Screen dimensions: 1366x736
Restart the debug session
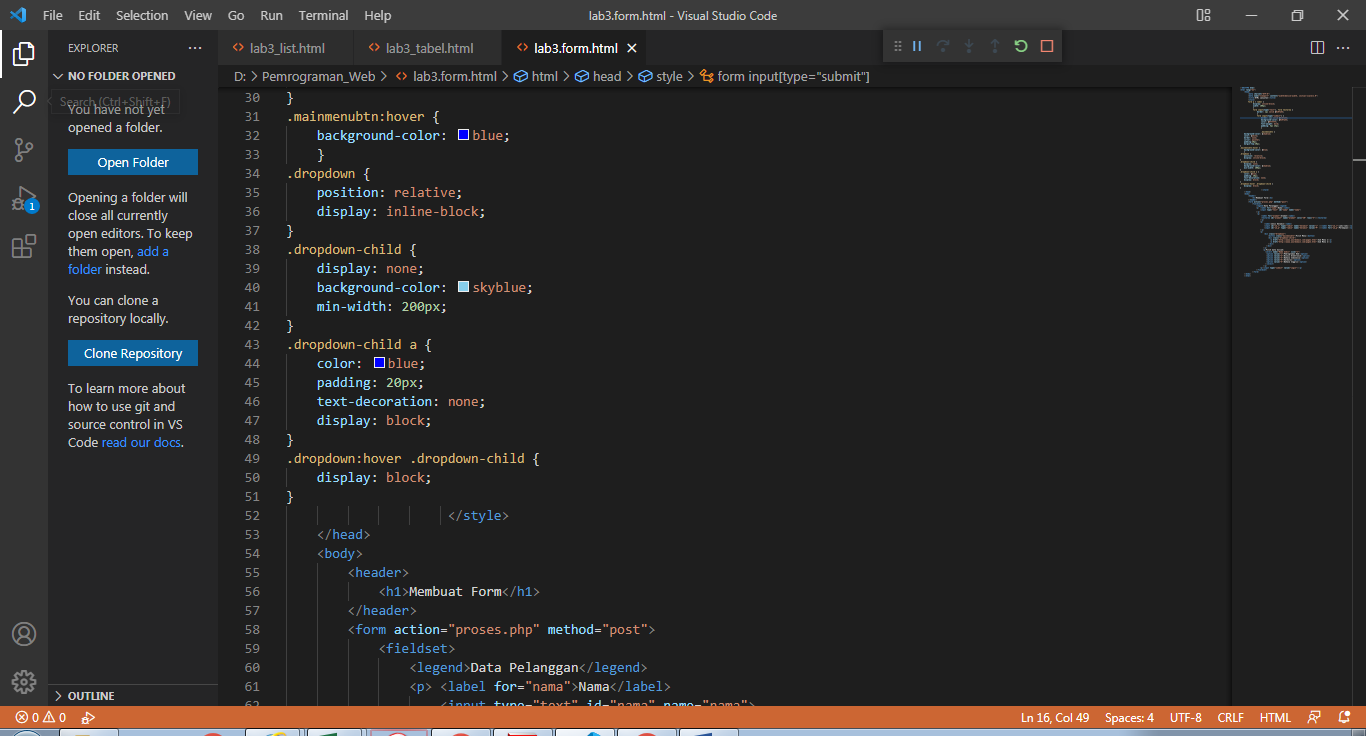click(1019, 45)
